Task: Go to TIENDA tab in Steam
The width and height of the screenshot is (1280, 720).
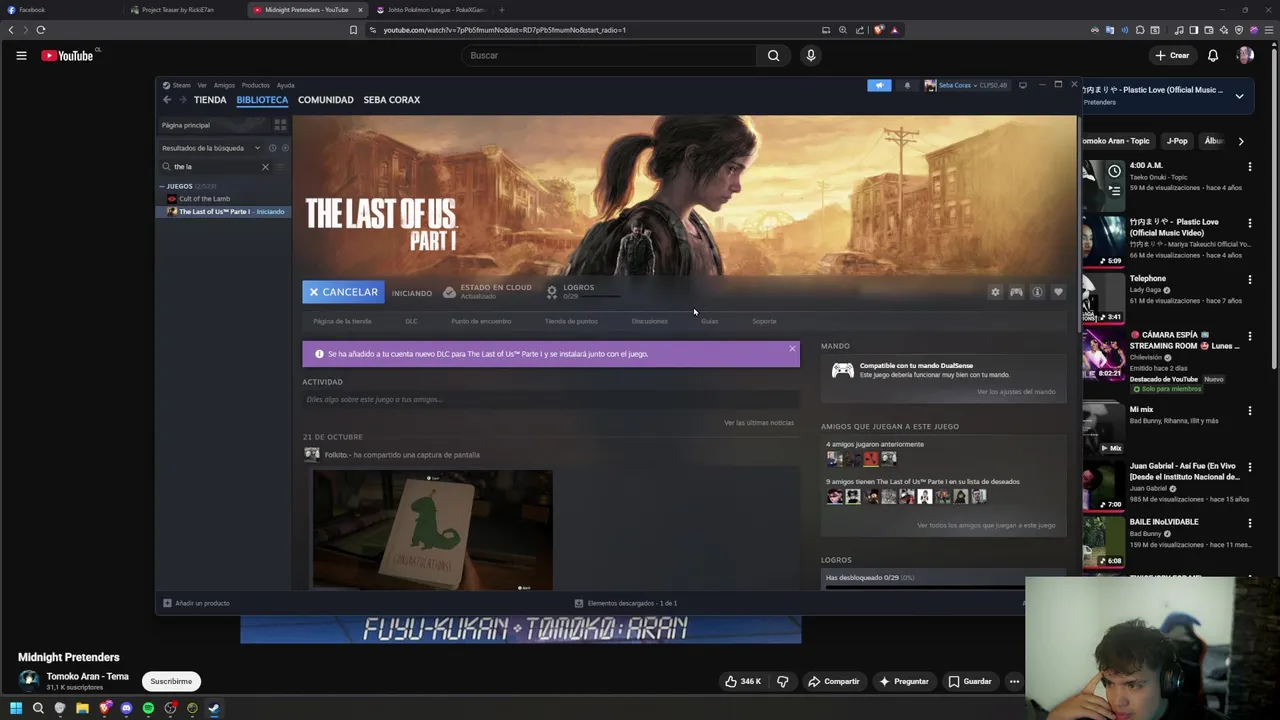Action: 210,100
